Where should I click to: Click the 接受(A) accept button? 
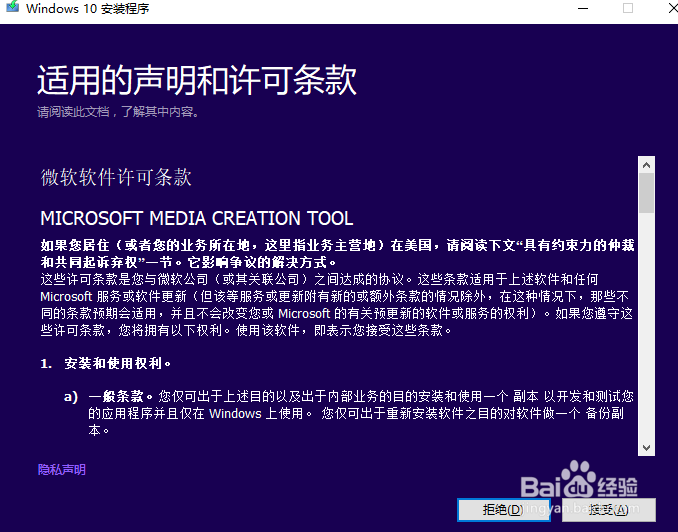(609, 510)
